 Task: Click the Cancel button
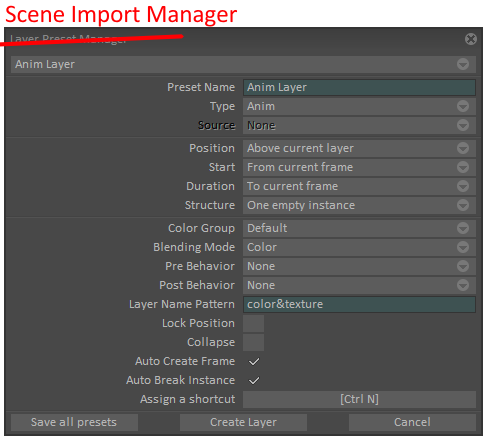[412, 422]
